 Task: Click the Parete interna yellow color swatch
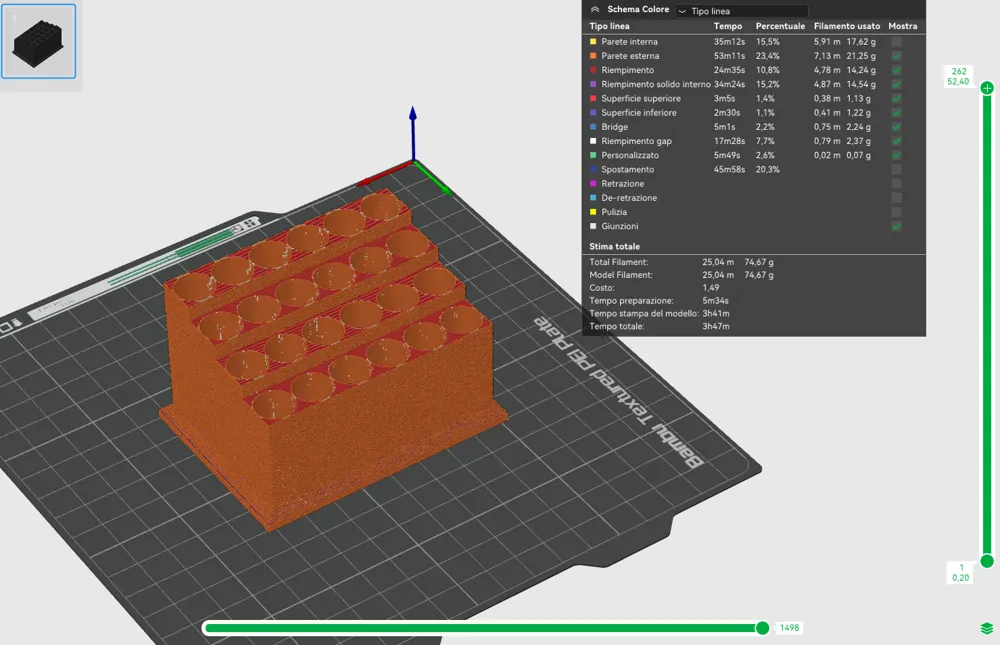(593, 41)
